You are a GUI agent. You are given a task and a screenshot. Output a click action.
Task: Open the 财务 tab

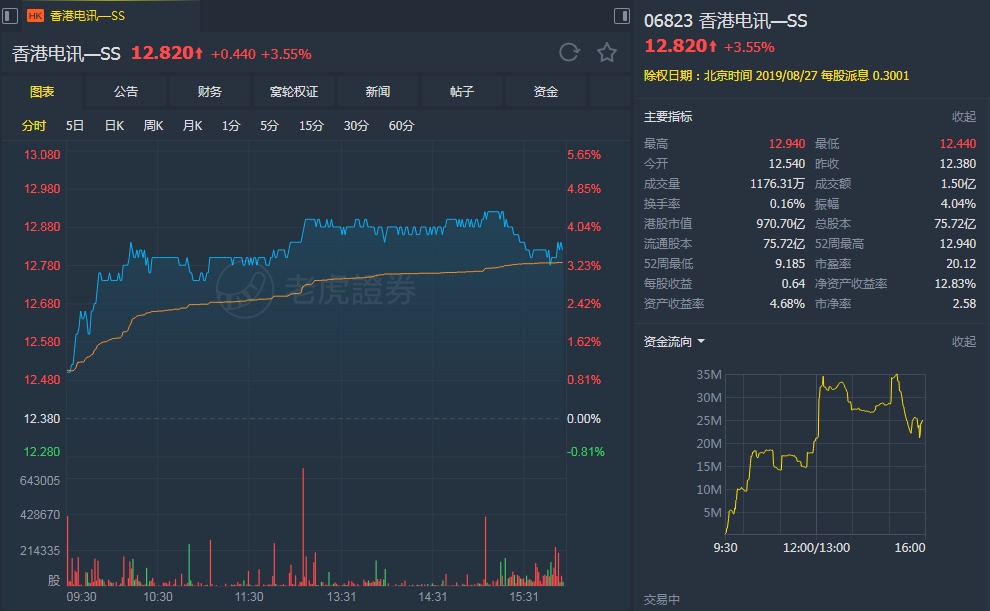tap(210, 92)
